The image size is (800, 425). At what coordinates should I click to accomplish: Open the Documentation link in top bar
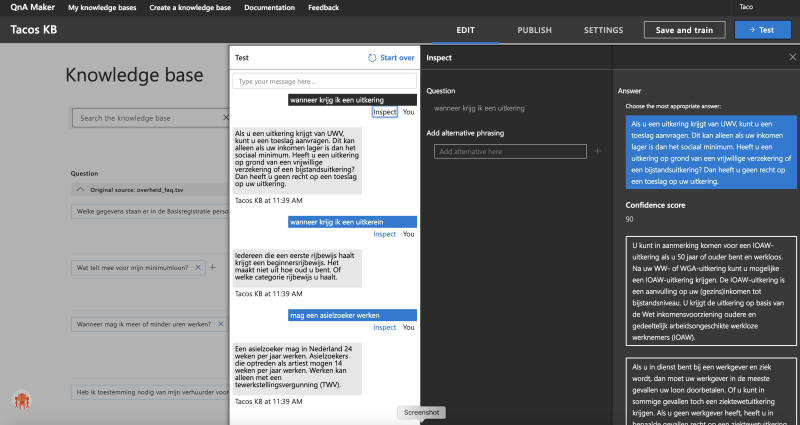pos(269,8)
